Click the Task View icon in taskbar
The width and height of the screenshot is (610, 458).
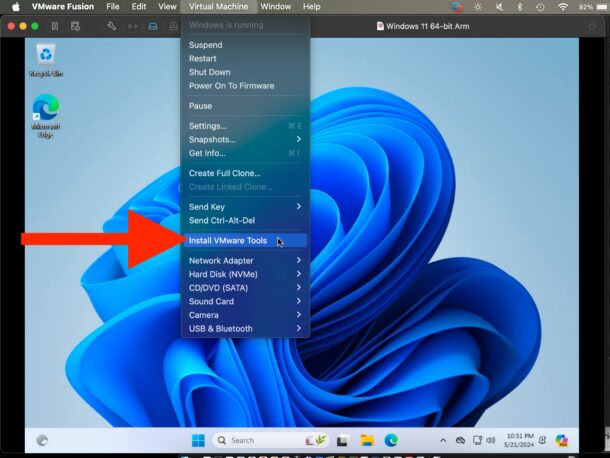point(342,440)
